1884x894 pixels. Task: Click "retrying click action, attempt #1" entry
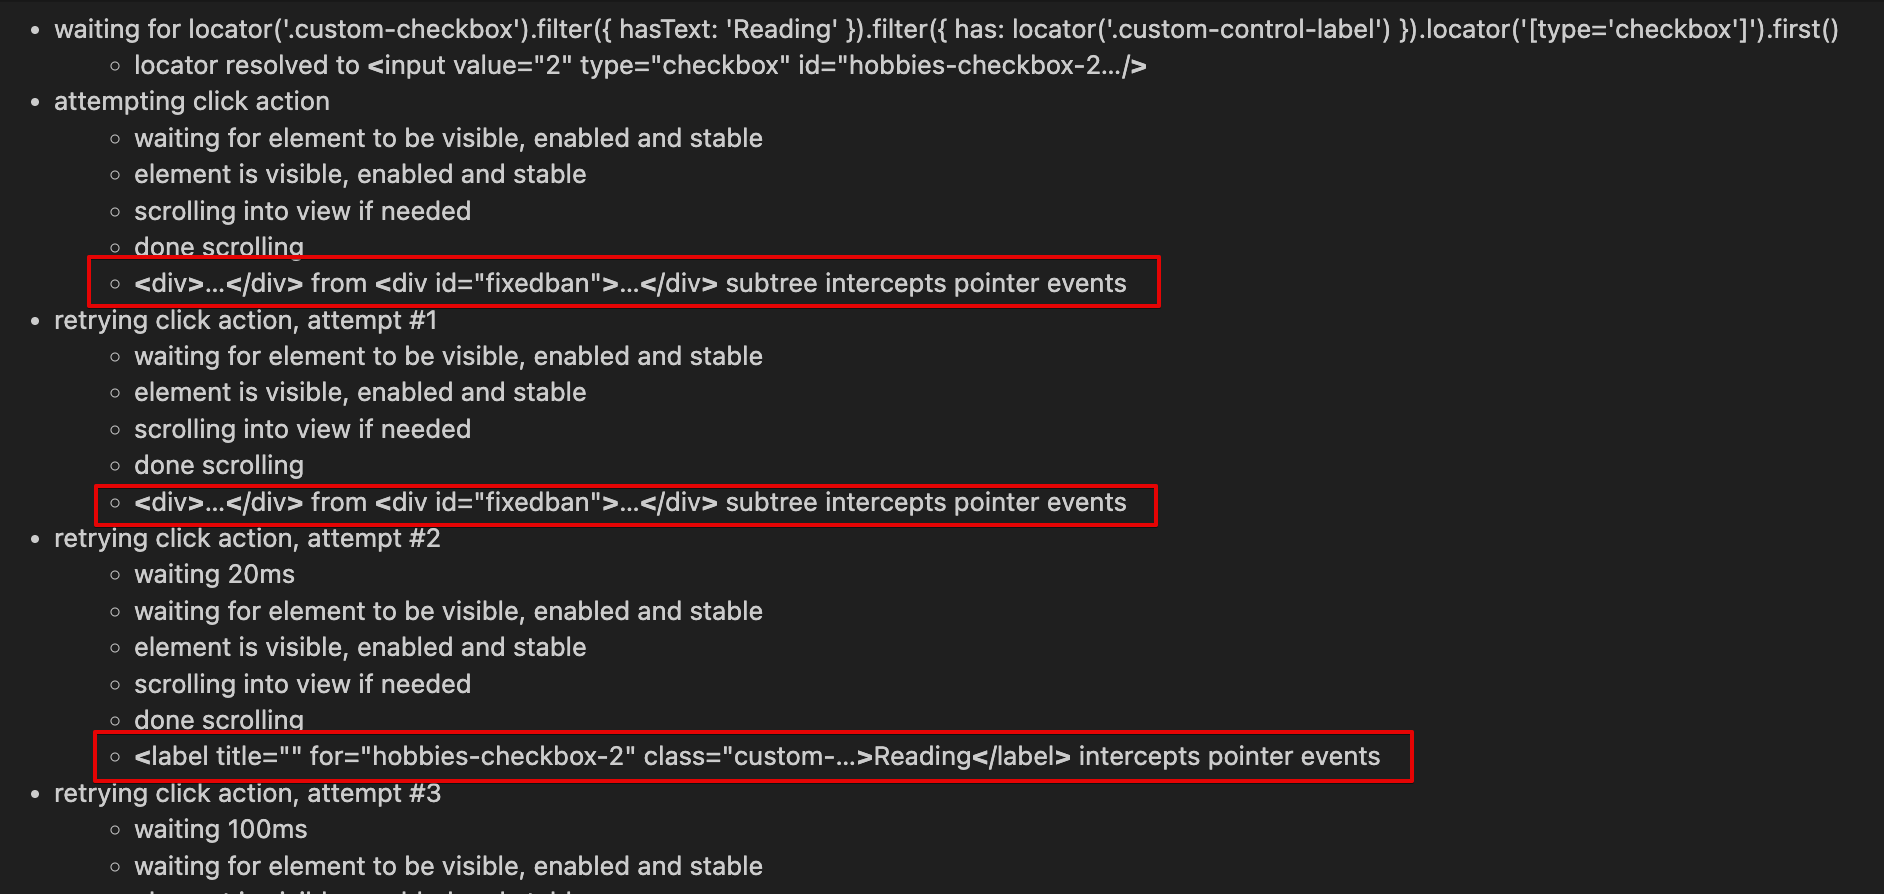pyautogui.click(x=246, y=320)
